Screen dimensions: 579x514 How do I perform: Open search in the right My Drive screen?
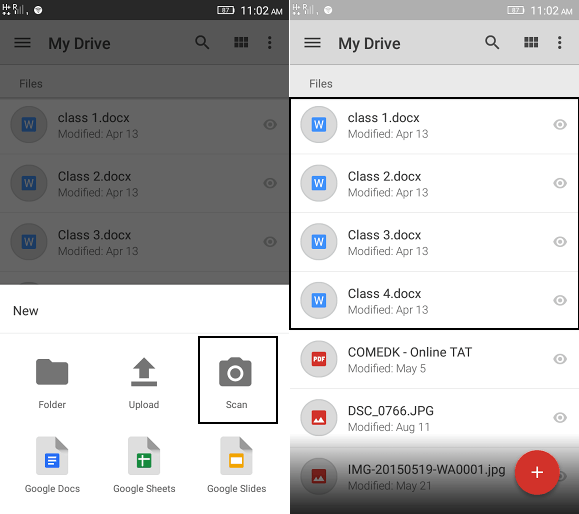492,42
